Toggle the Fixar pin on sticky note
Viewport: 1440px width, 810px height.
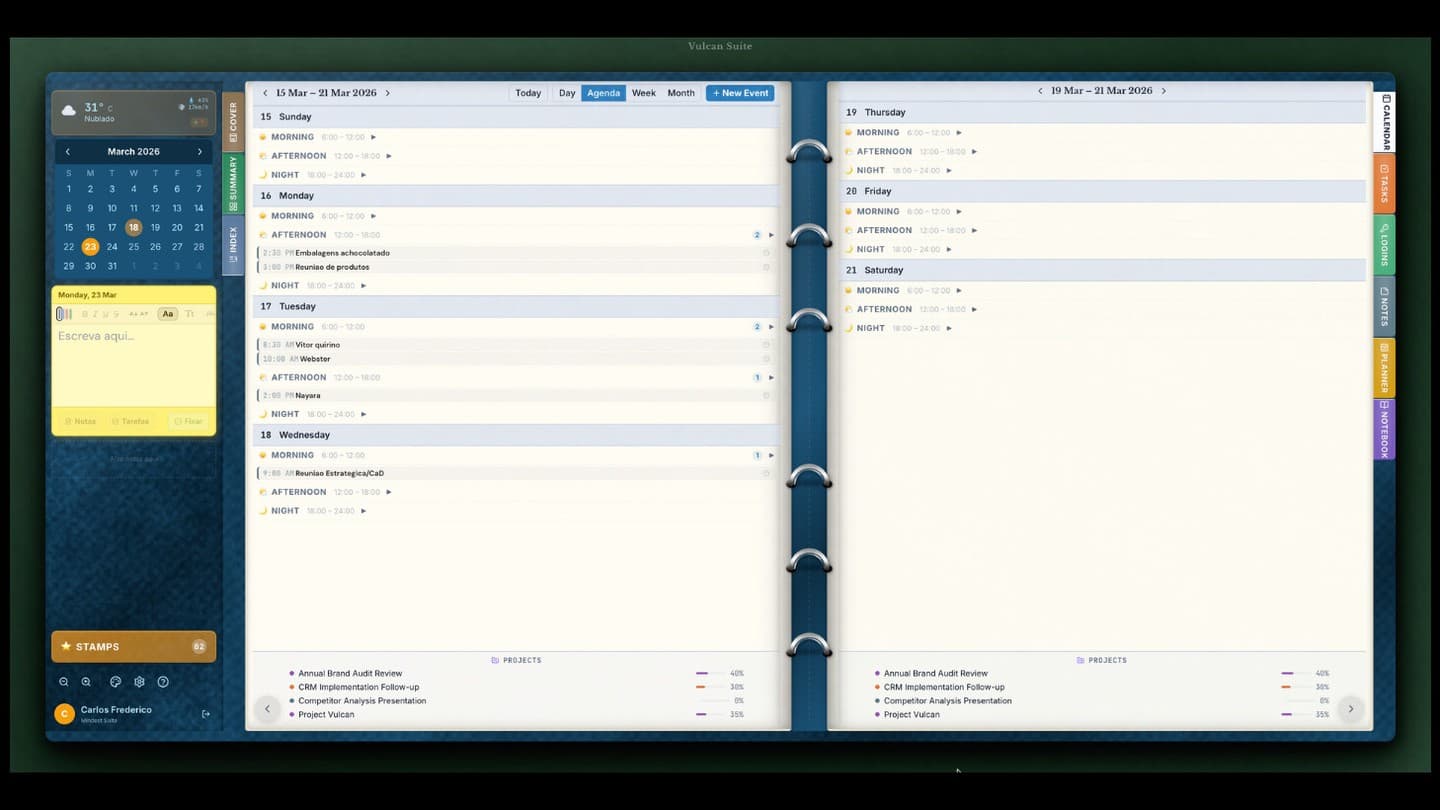189,421
